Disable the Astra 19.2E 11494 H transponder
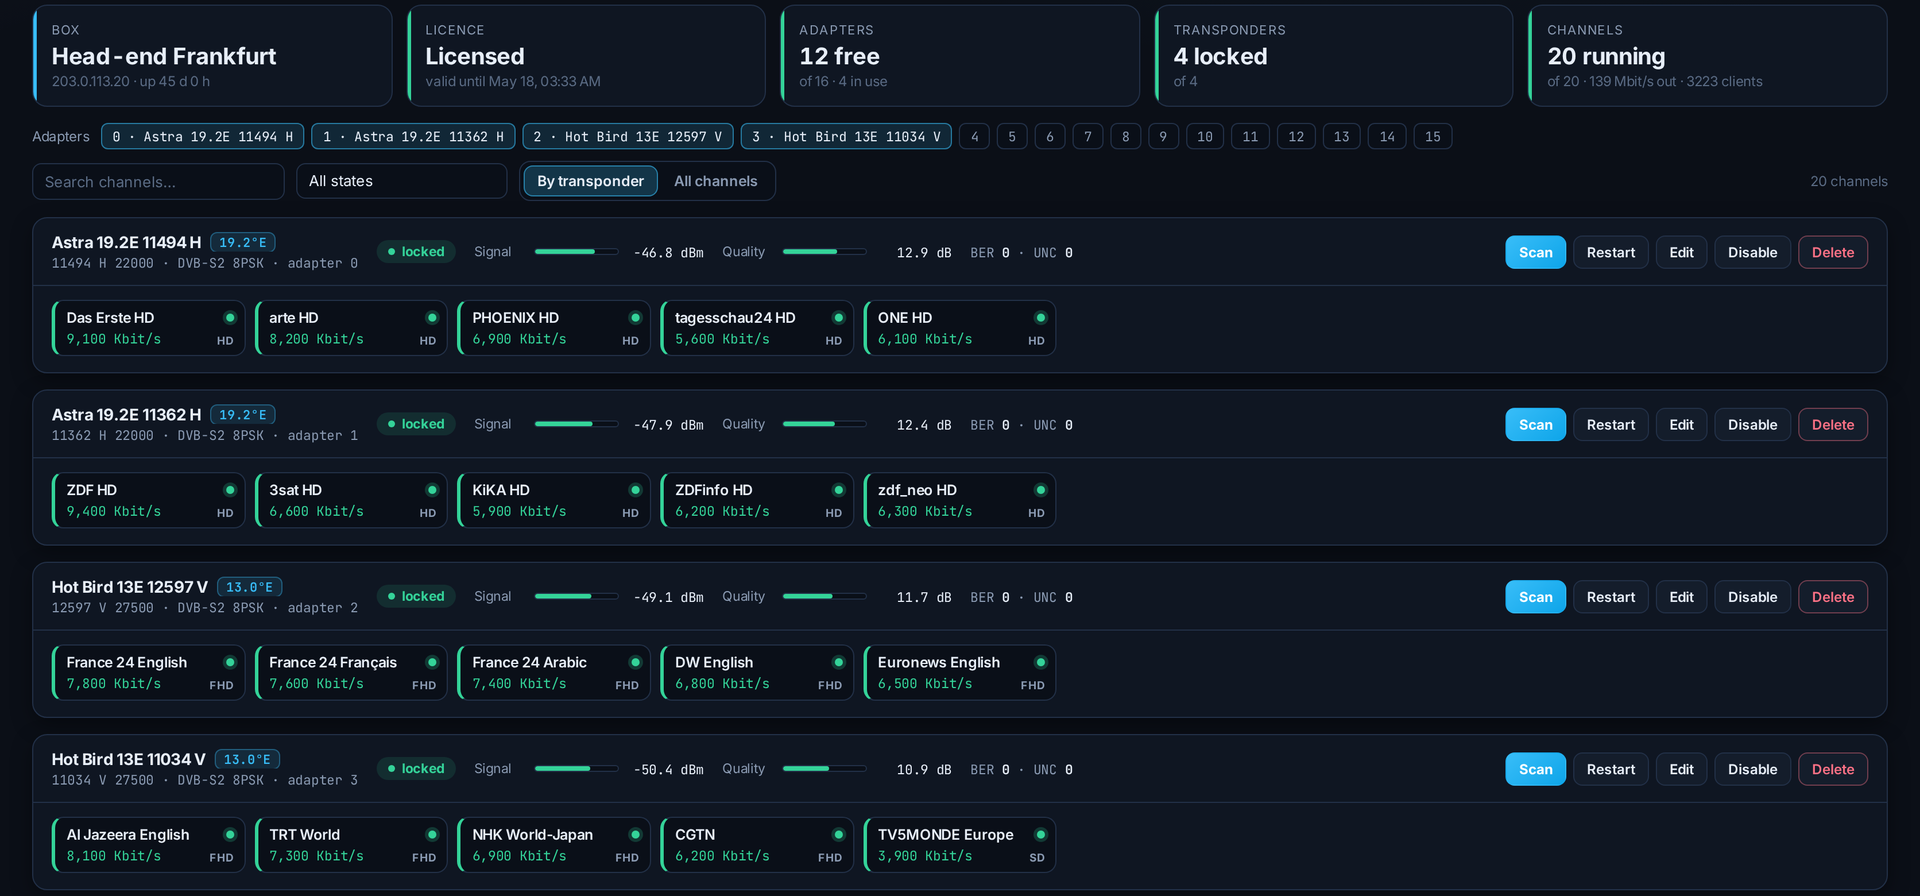Viewport: 1920px width, 896px height. pyautogui.click(x=1753, y=253)
